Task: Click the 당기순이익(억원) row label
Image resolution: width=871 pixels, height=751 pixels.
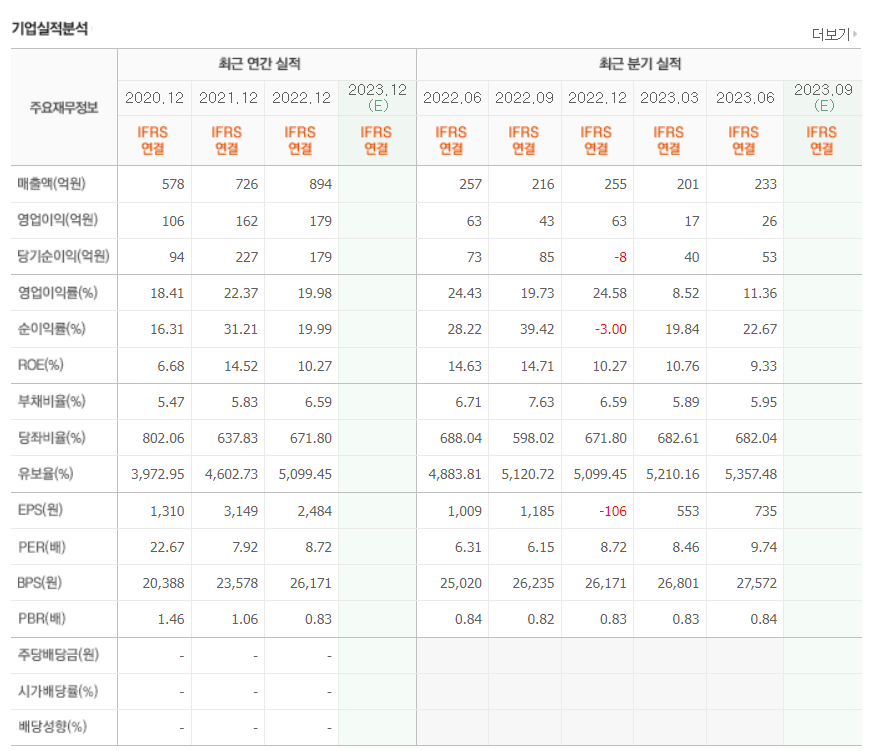Action: tap(63, 256)
